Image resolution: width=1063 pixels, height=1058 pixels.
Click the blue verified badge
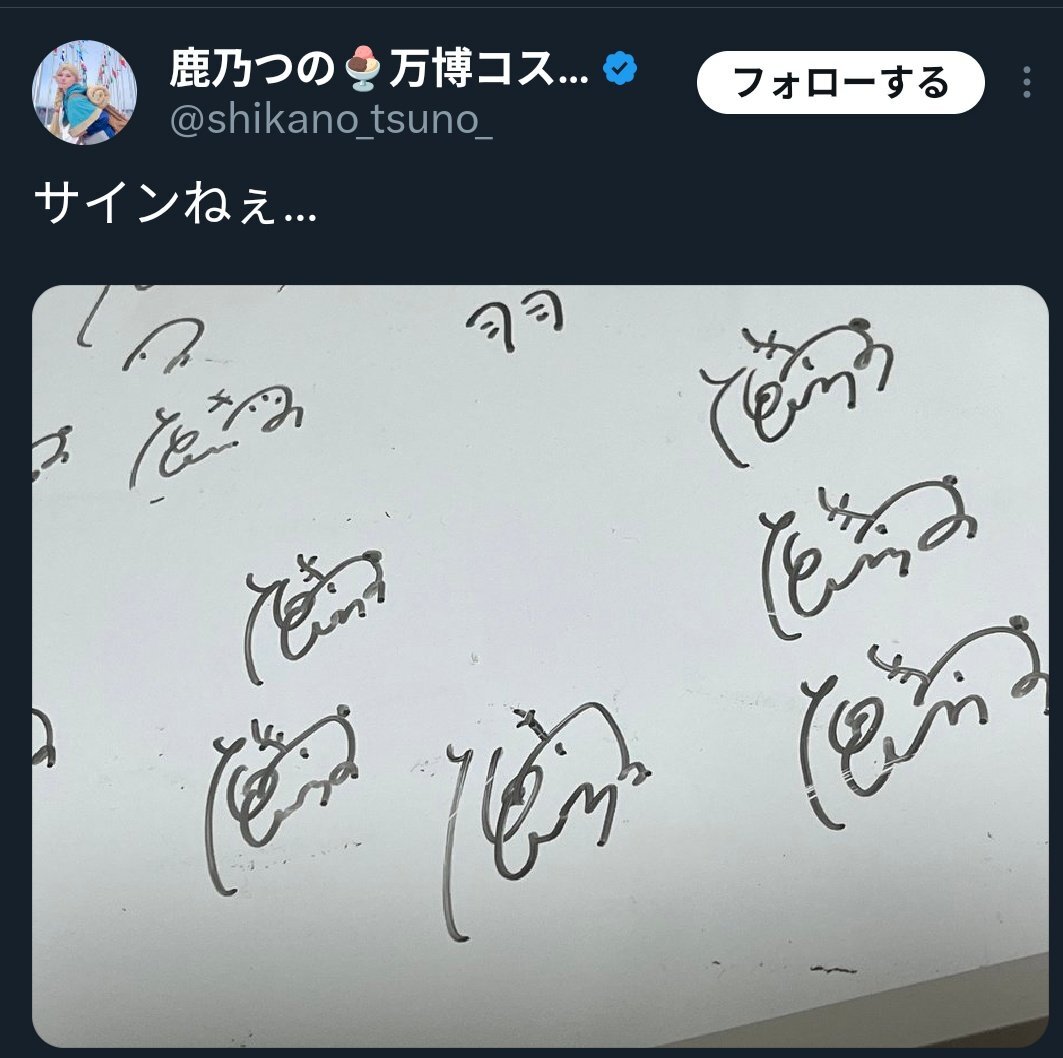coord(620,68)
